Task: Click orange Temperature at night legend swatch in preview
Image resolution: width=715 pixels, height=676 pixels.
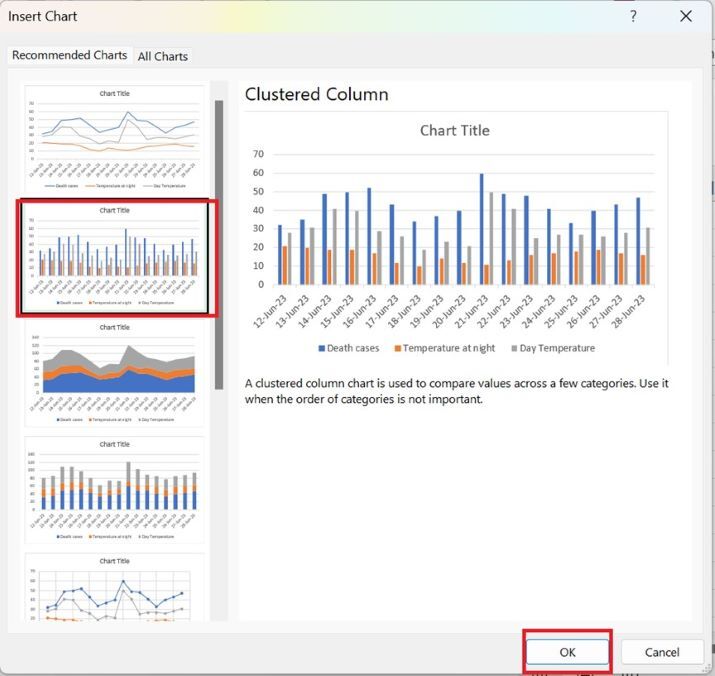Action: coord(397,348)
